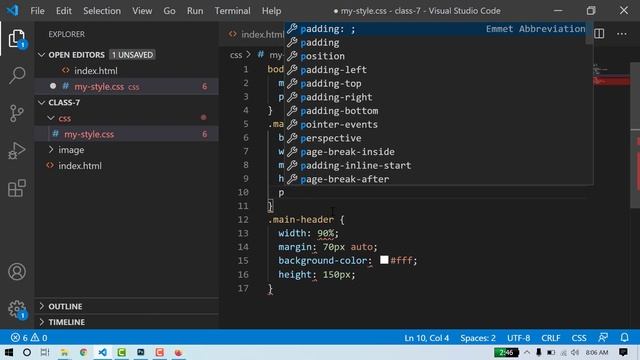The image size is (640, 360).
Task: Open the Source Control view icon
Action: (x=17, y=113)
